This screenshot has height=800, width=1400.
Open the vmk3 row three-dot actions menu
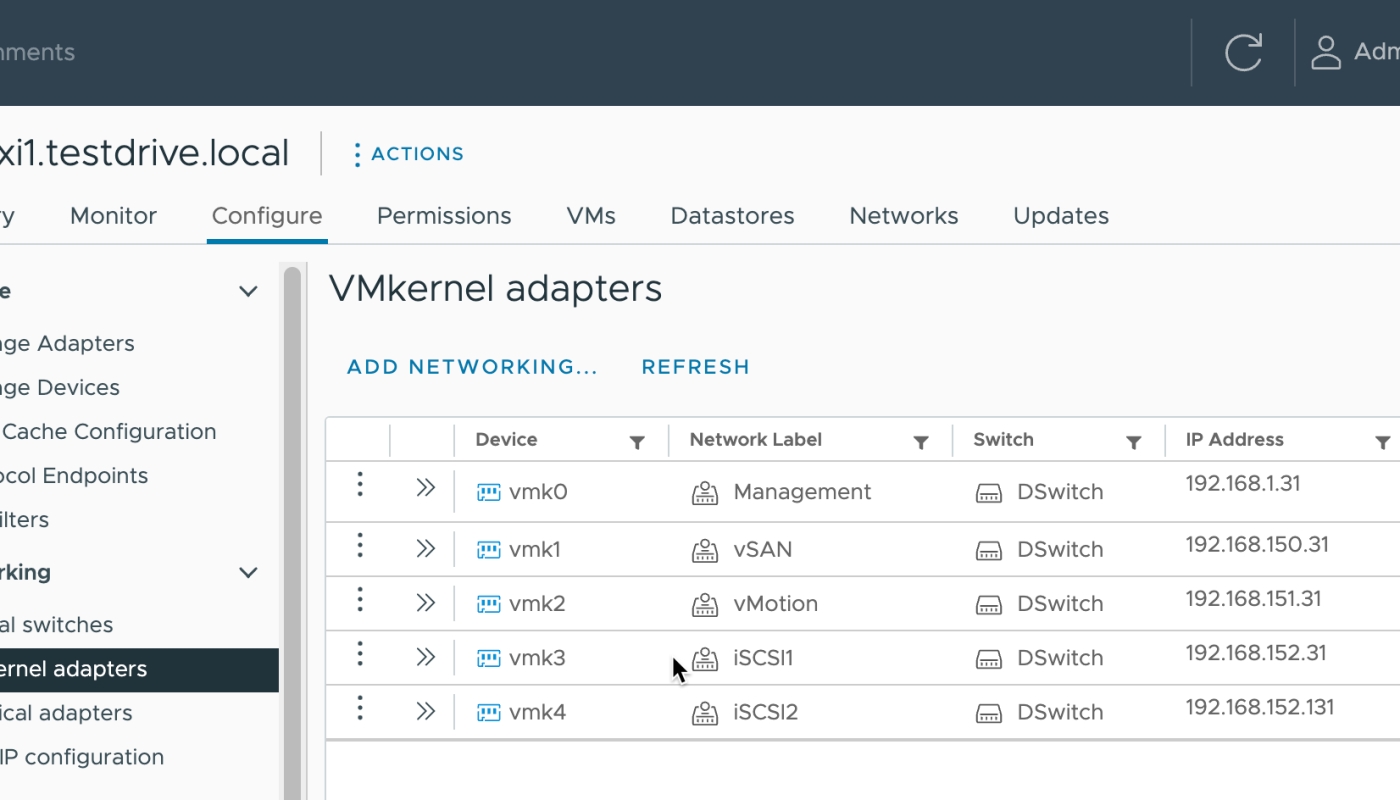pos(360,654)
